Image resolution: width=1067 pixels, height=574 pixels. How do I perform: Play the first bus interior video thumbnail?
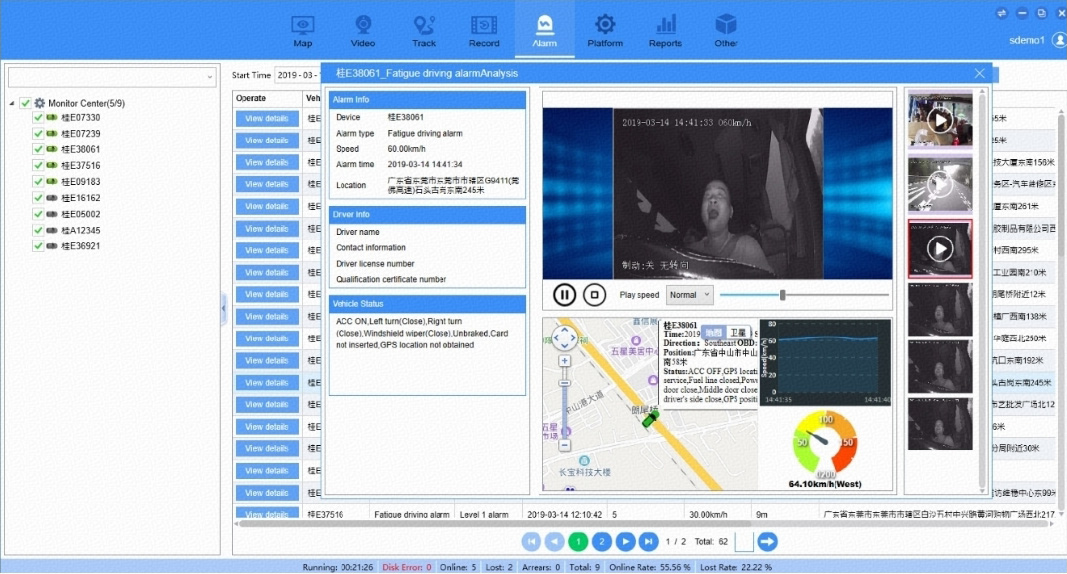pyautogui.click(x=940, y=121)
